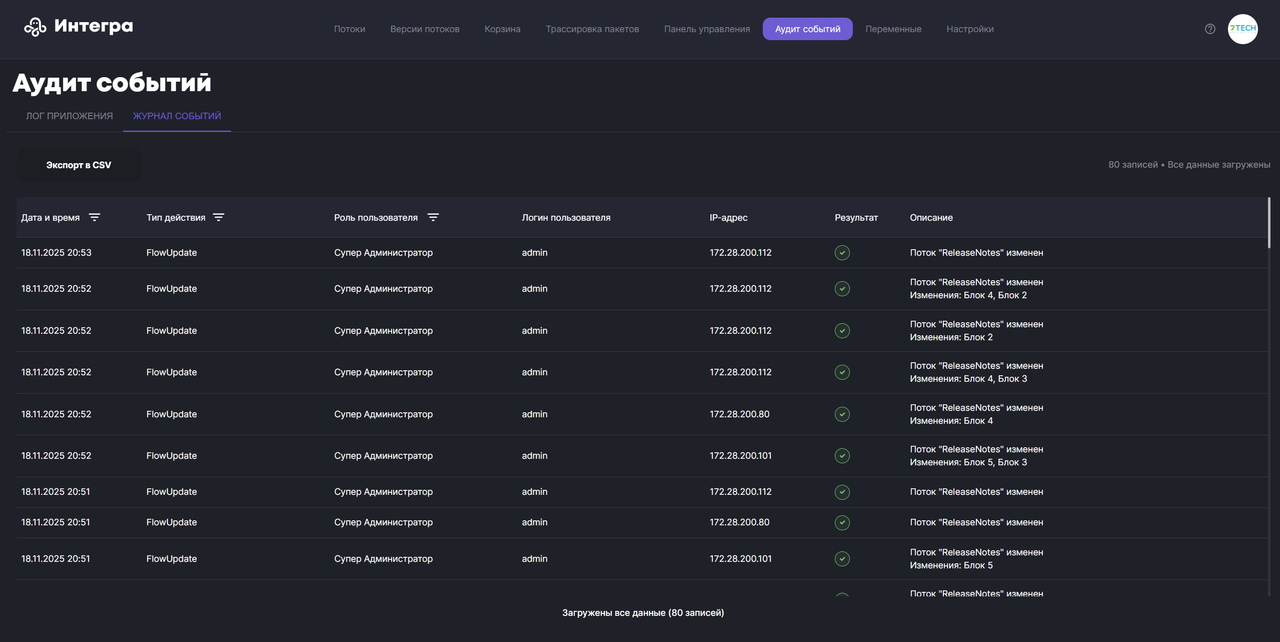
Task: Switch to ЛОГ ПРИЛОЖЕНИЯ tab
Action: (69, 116)
